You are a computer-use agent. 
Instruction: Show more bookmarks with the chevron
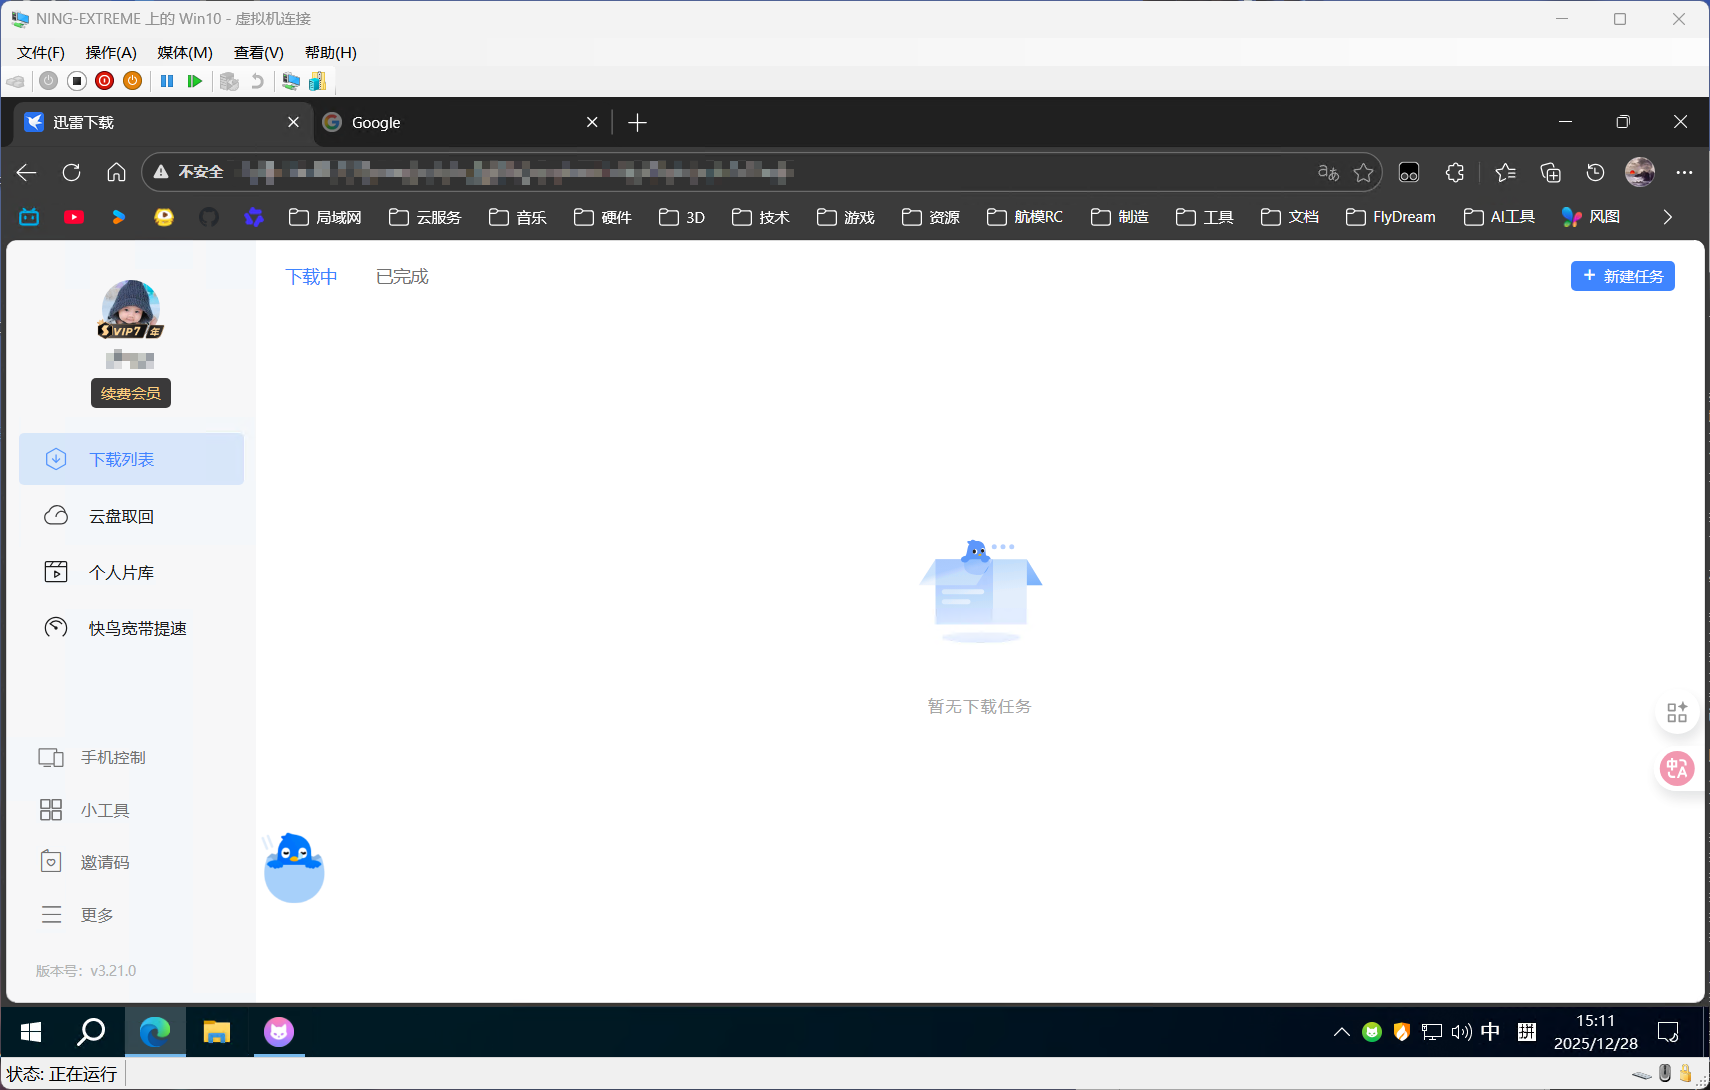click(1667, 217)
